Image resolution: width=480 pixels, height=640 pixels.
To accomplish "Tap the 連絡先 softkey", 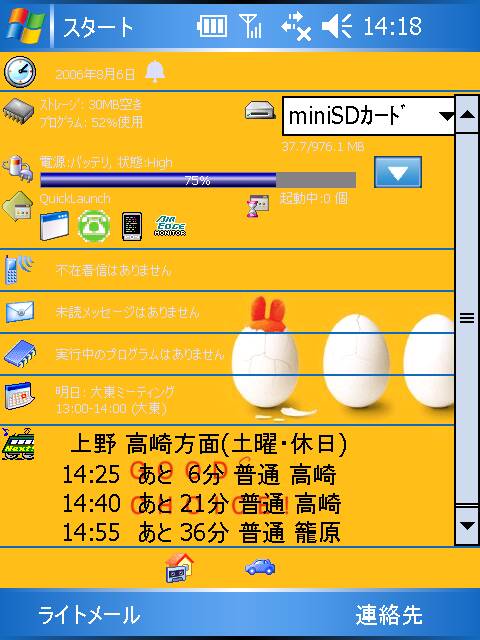I will coord(389,615).
